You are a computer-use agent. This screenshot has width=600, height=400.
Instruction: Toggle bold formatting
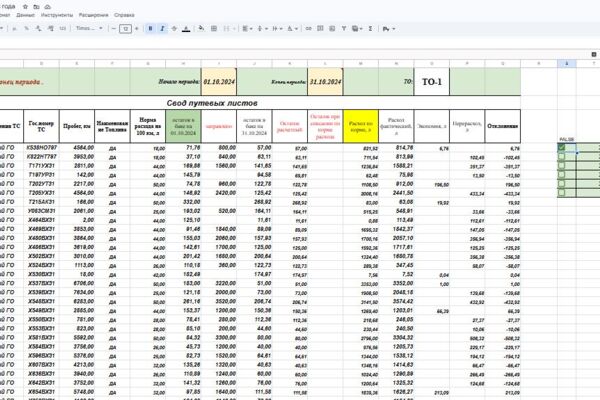coord(150,29)
